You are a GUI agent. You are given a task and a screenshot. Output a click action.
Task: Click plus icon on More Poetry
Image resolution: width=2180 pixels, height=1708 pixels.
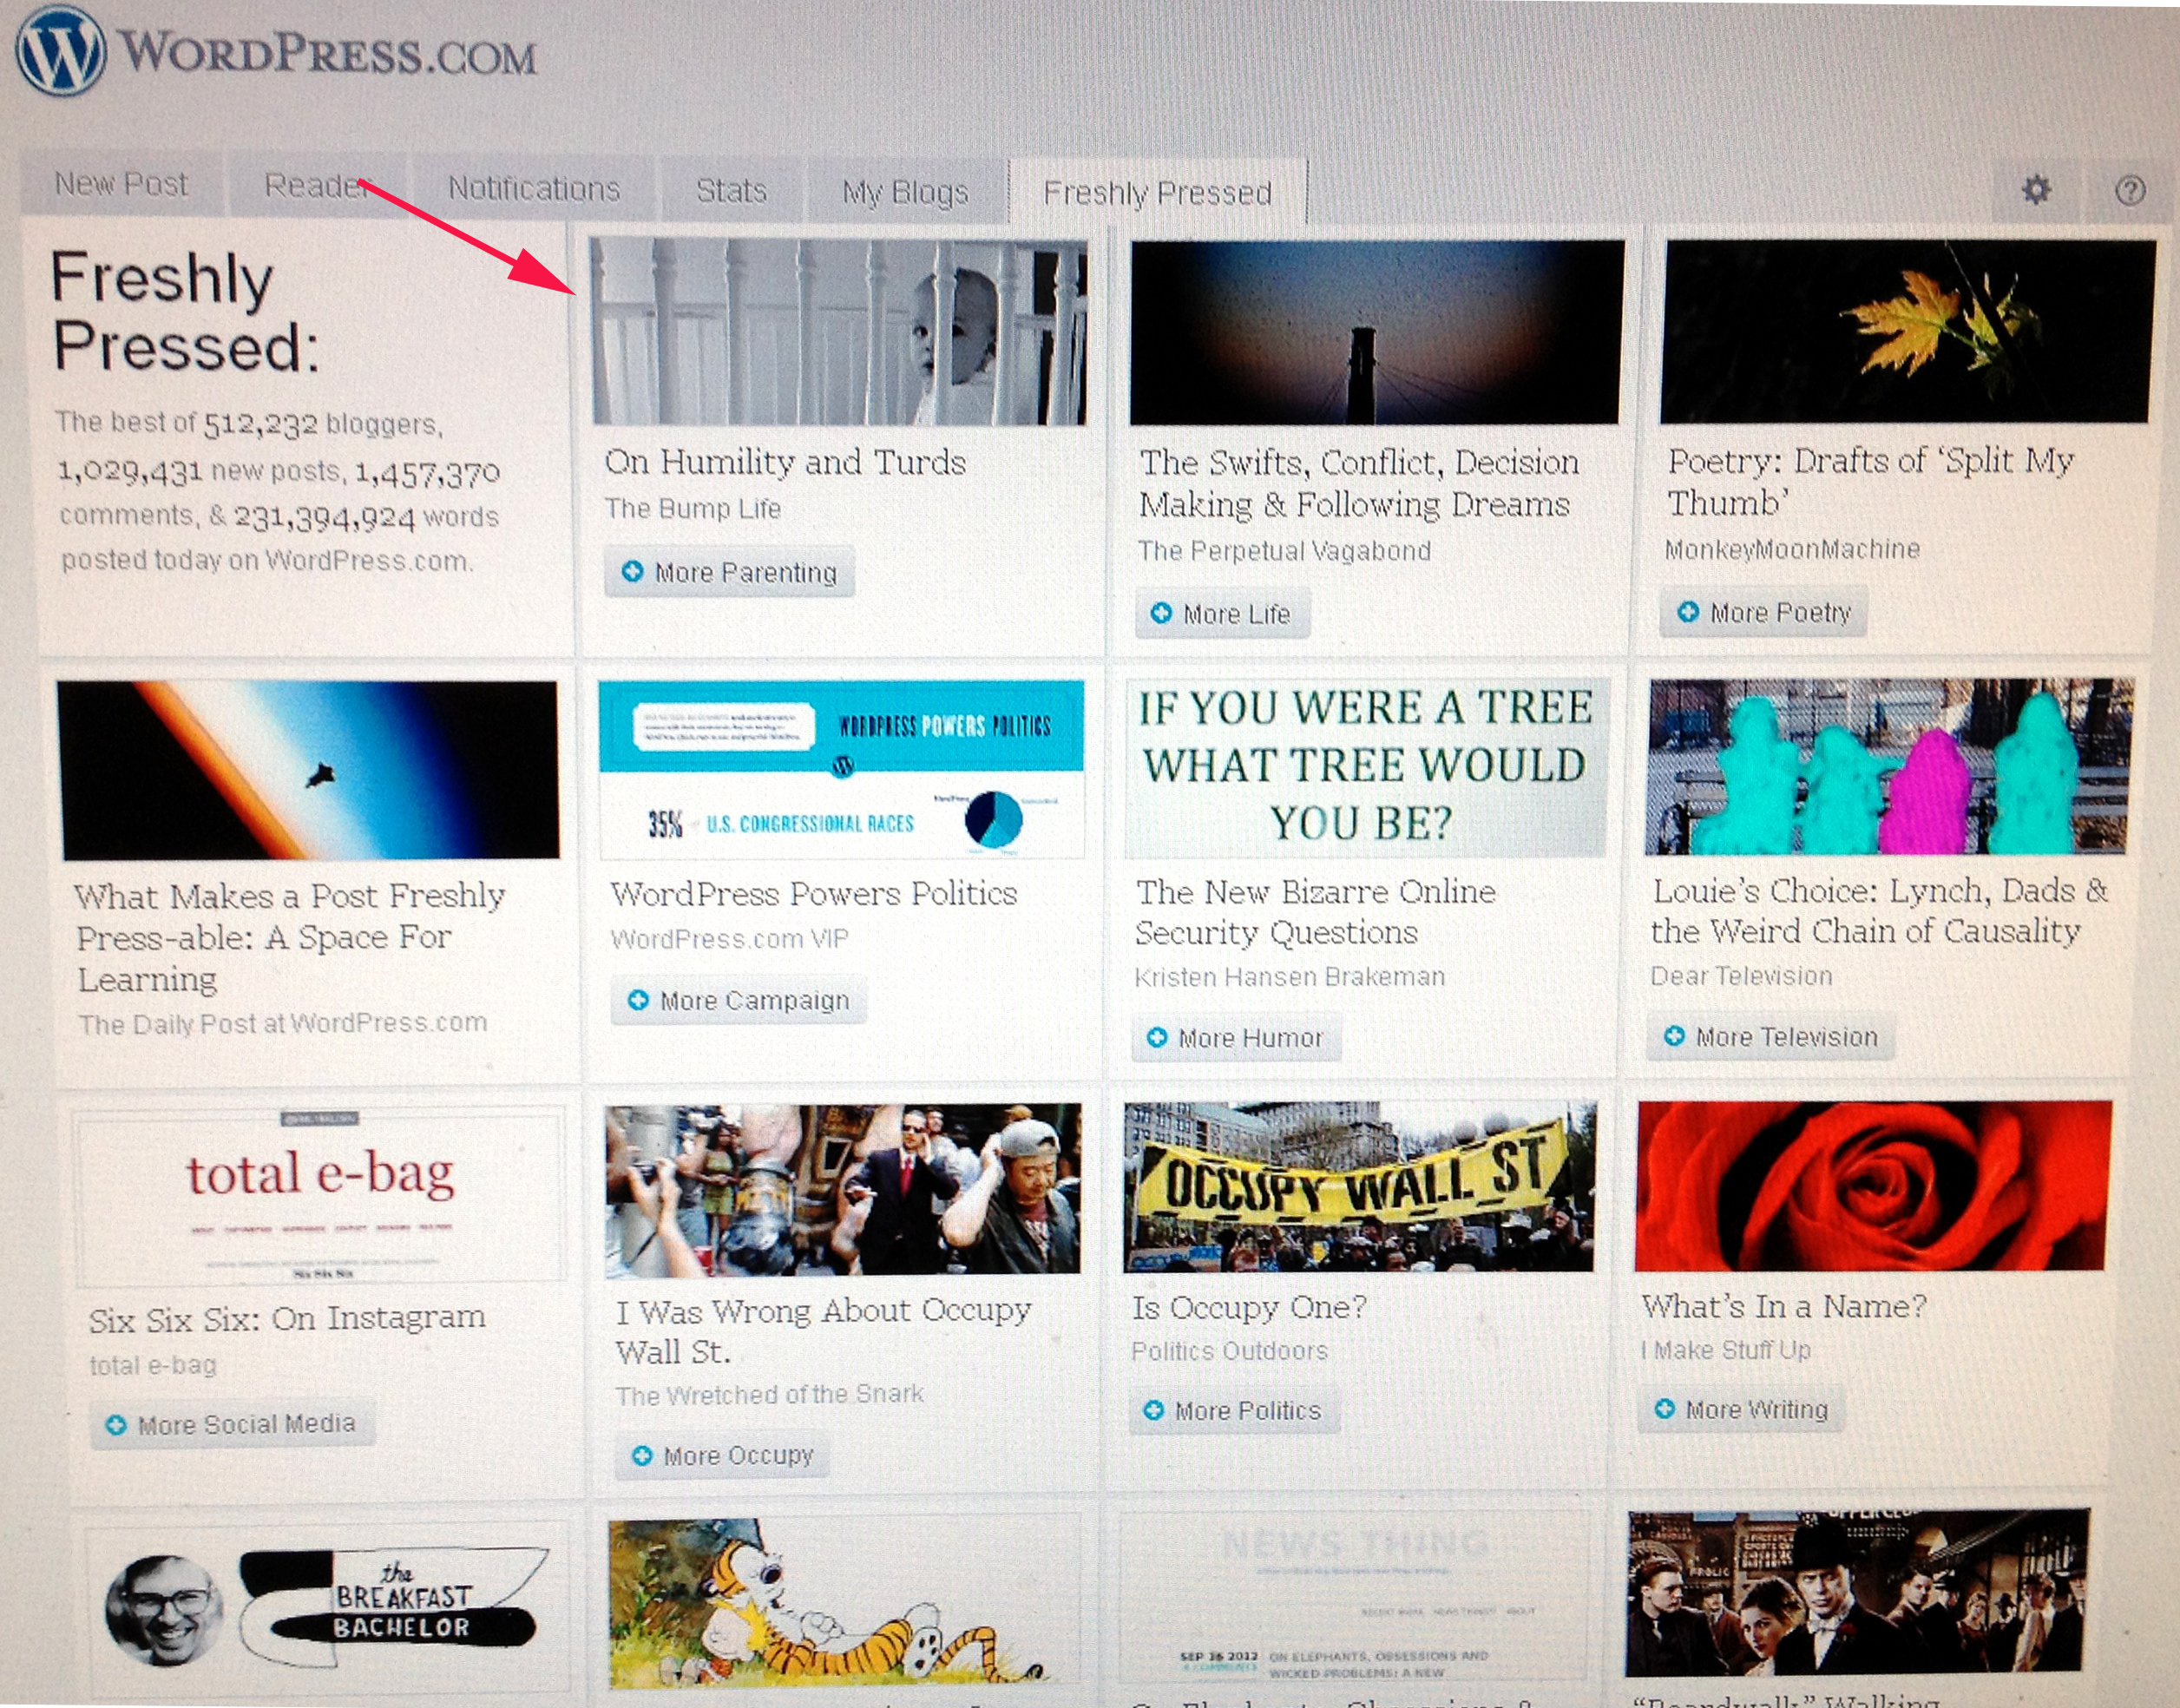click(1688, 612)
